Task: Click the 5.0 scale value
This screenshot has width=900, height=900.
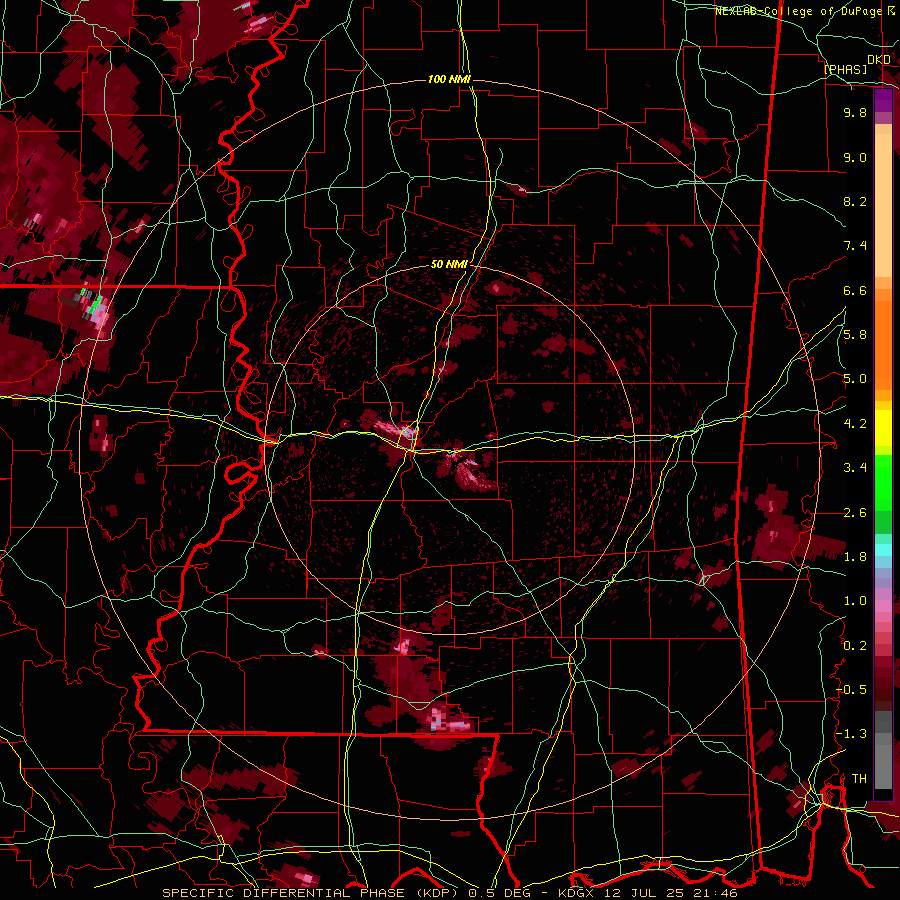Action: (855, 379)
